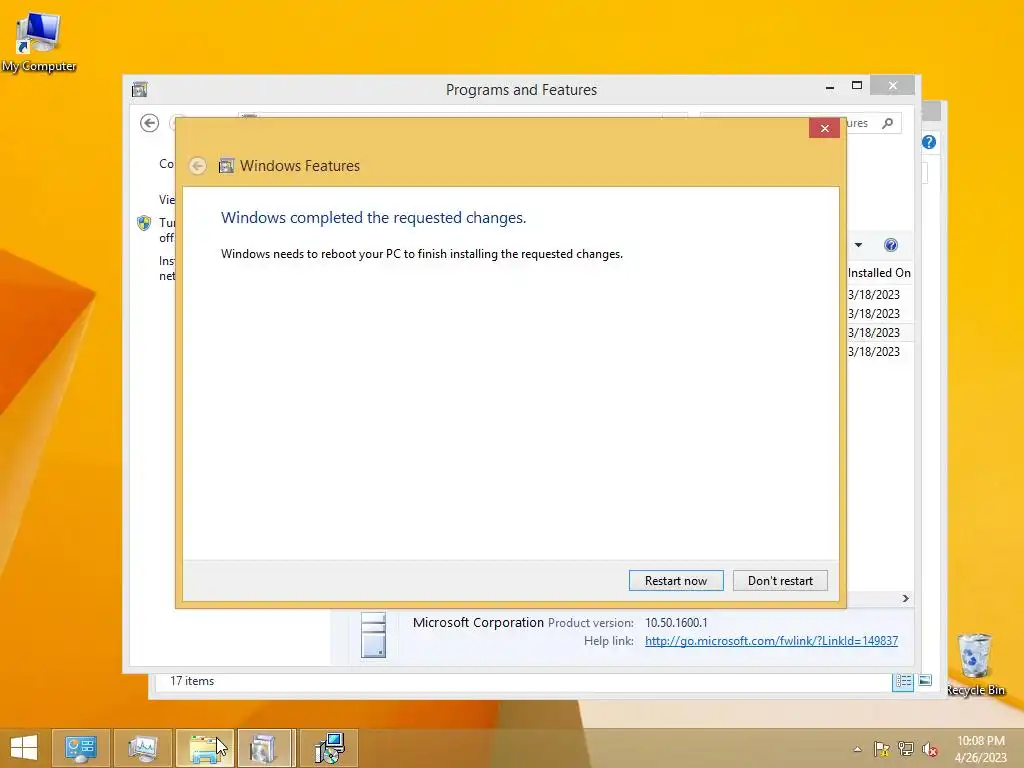Open the My Computer desktop icon
Screen dimensions: 1024x768
pyautogui.click(x=39, y=40)
